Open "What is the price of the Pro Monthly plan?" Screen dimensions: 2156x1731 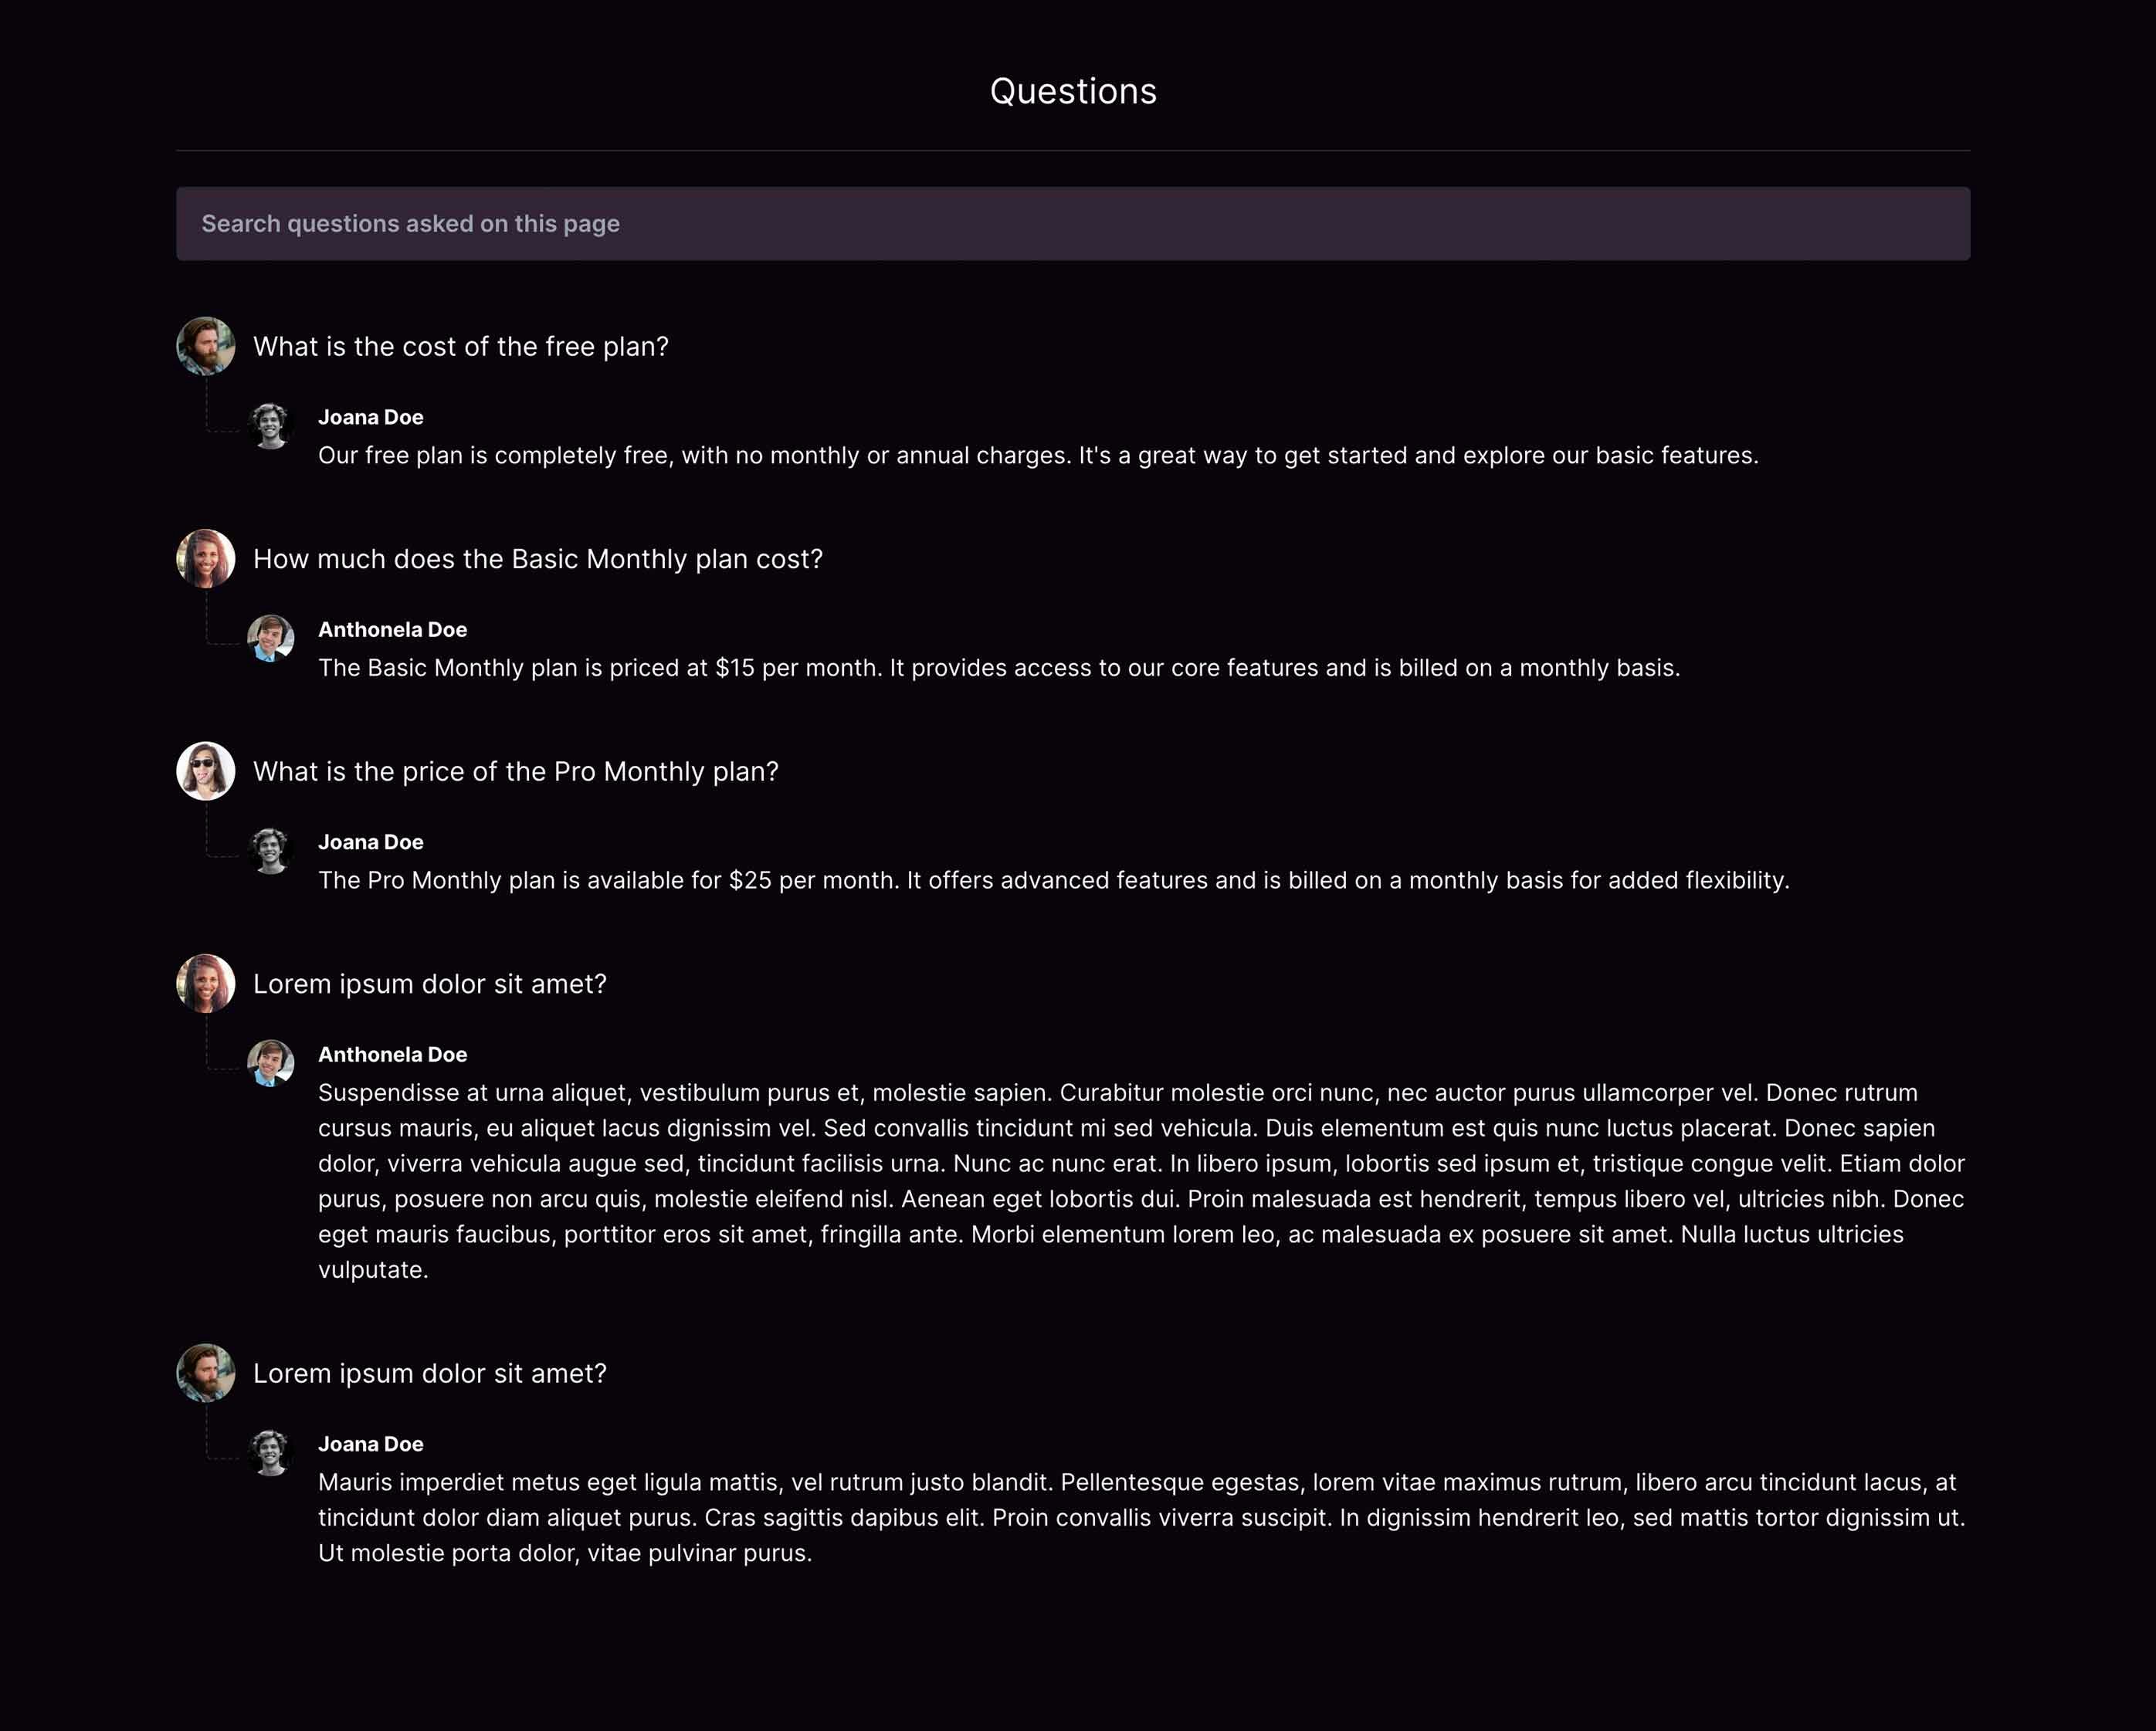516,772
